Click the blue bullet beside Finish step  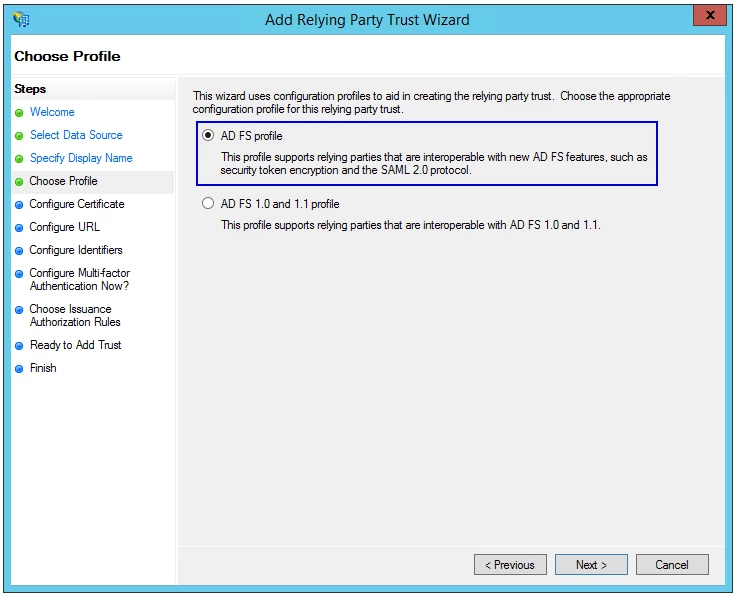pyautogui.click(x=19, y=369)
